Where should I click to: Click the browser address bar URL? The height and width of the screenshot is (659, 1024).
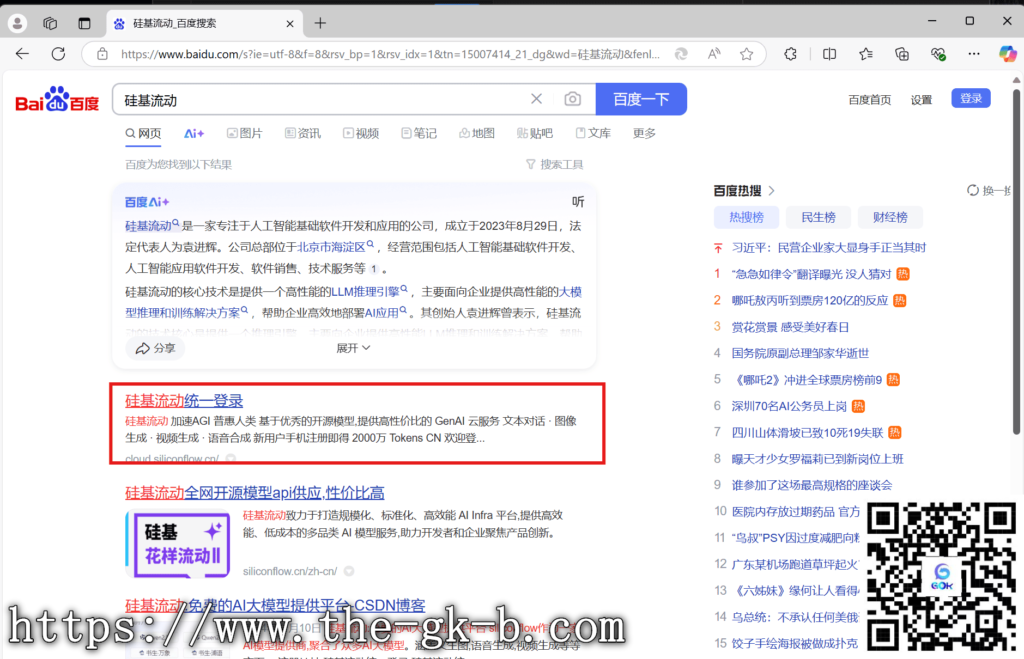[x=390, y=54]
